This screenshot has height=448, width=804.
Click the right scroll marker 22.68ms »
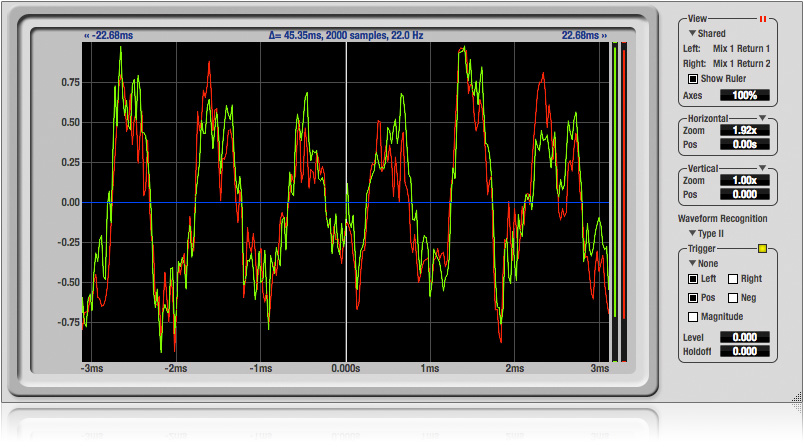tap(584, 35)
